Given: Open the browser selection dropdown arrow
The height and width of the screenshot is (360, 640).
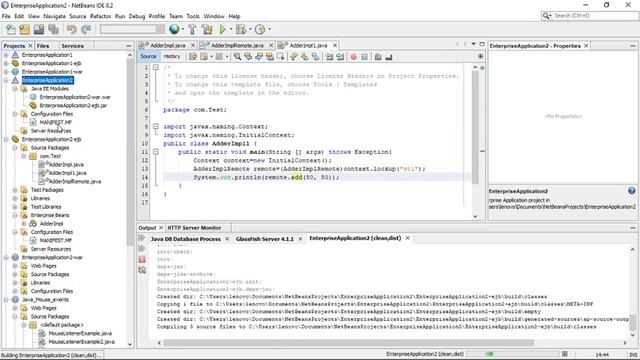Looking at the screenshot, I should (182, 29).
